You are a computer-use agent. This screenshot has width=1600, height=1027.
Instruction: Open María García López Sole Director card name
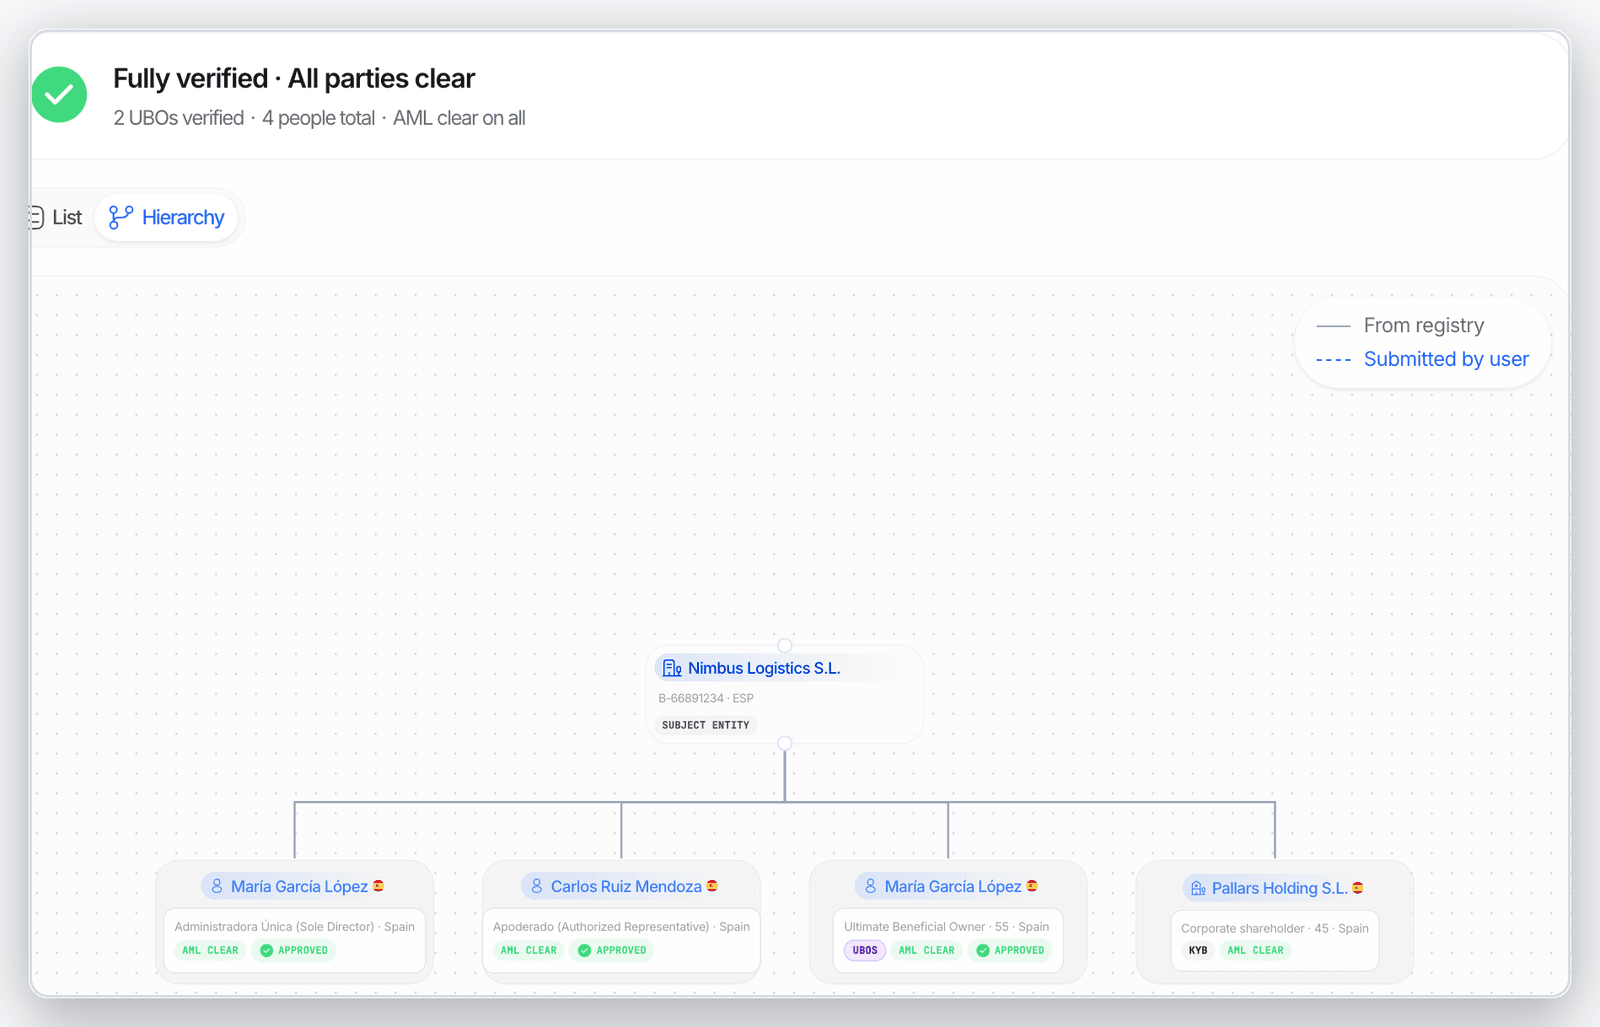299,886
